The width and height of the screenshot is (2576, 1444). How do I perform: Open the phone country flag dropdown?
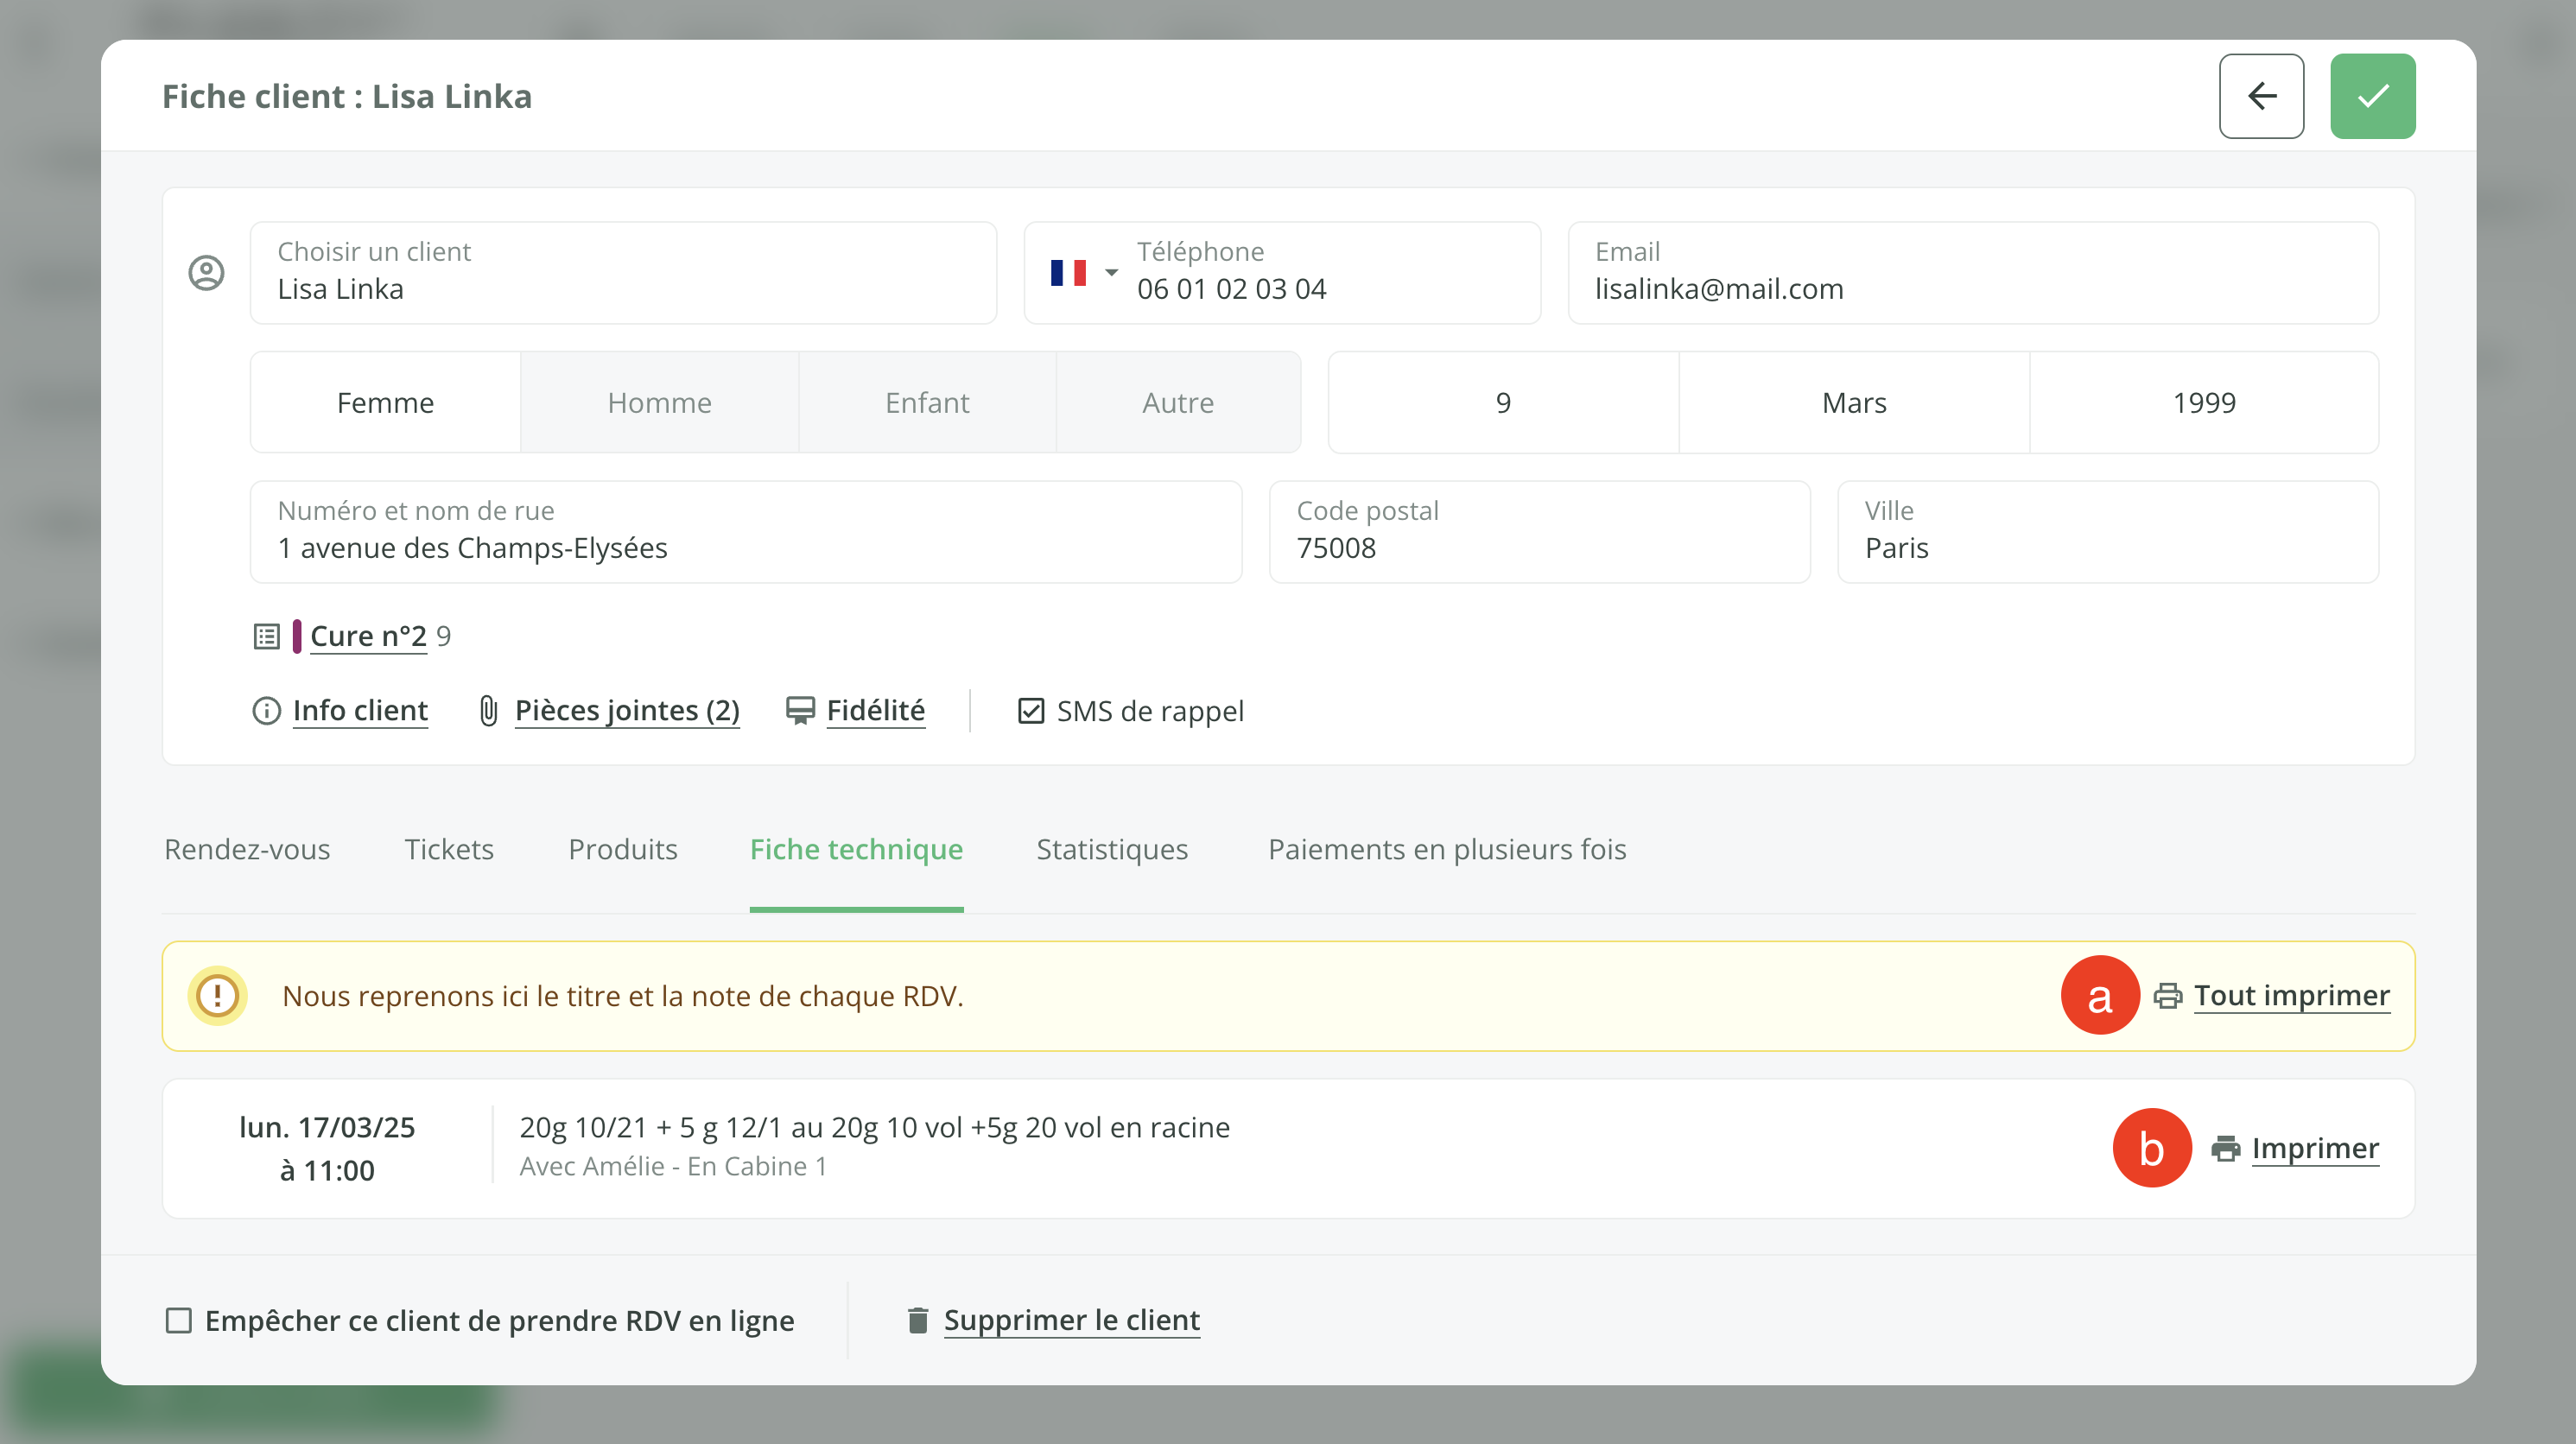coord(1083,273)
